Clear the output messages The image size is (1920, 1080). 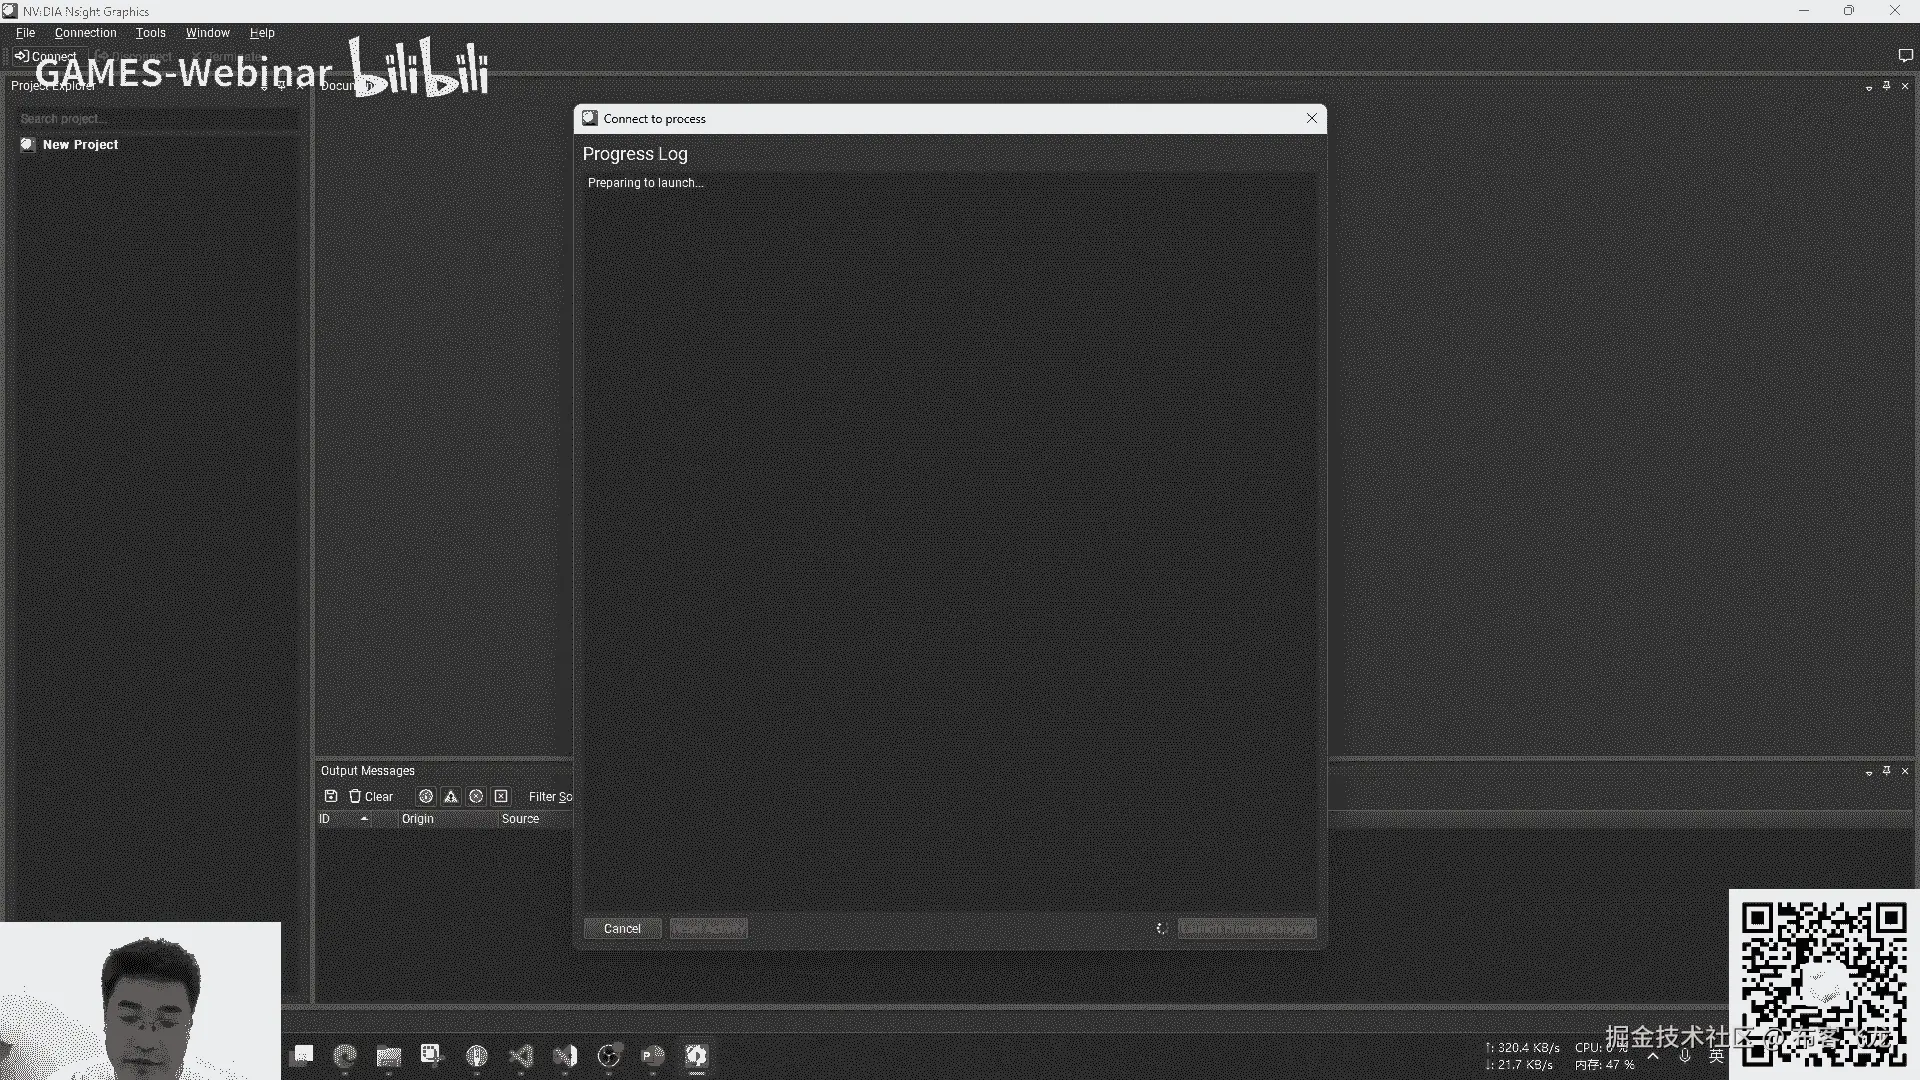click(x=371, y=796)
